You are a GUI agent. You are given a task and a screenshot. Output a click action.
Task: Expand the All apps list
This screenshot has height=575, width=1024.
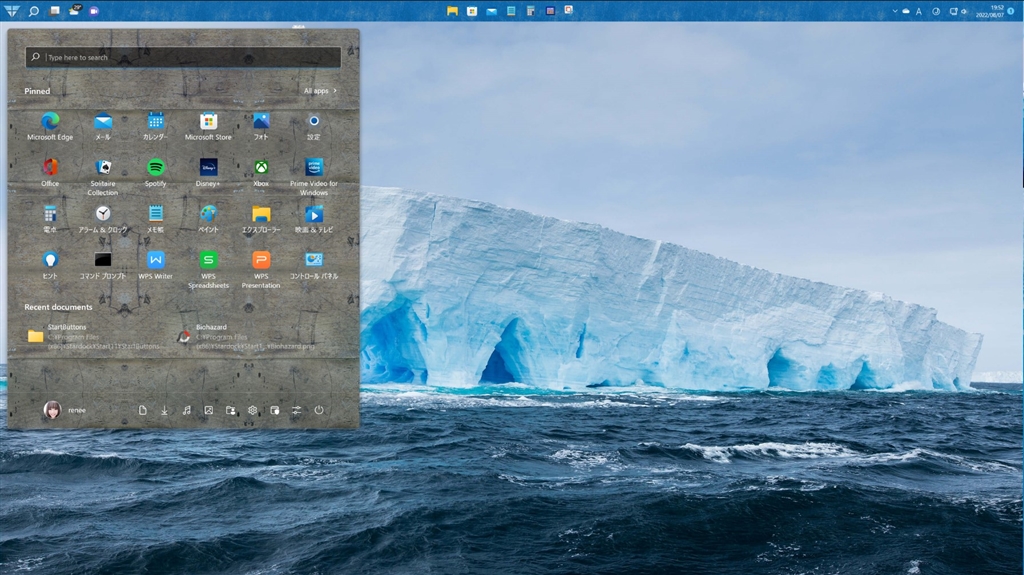[x=320, y=91]
